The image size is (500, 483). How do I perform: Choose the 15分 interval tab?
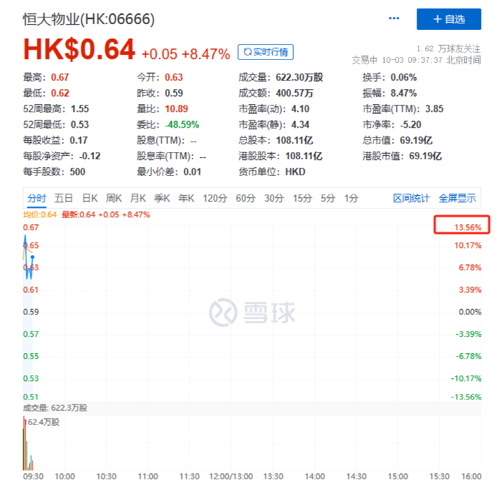click(302, 198)
